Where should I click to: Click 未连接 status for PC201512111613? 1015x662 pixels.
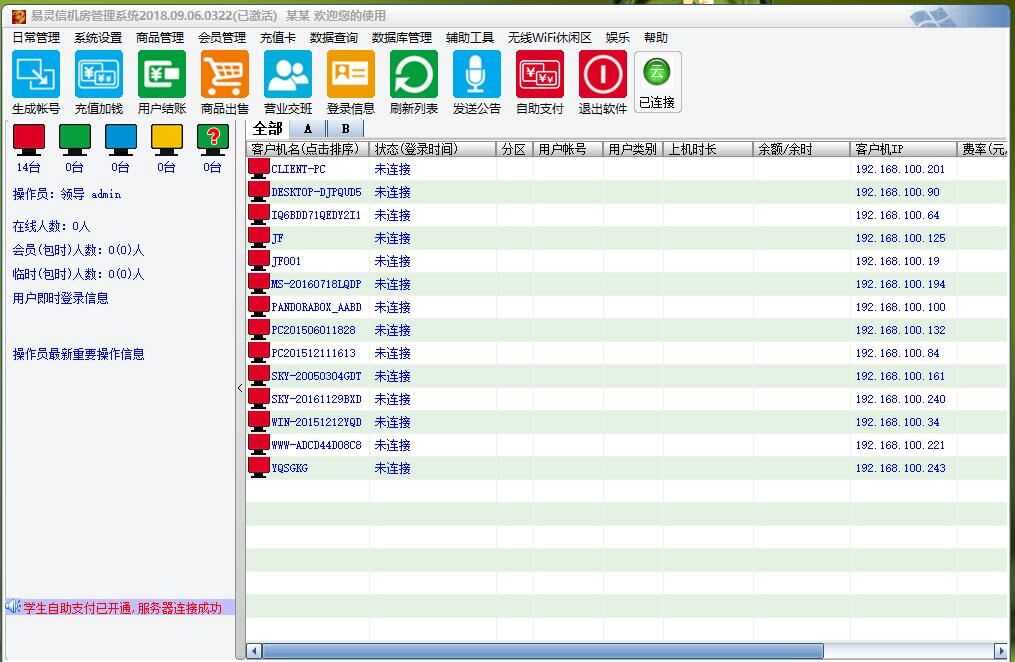[x=392, y=353]
